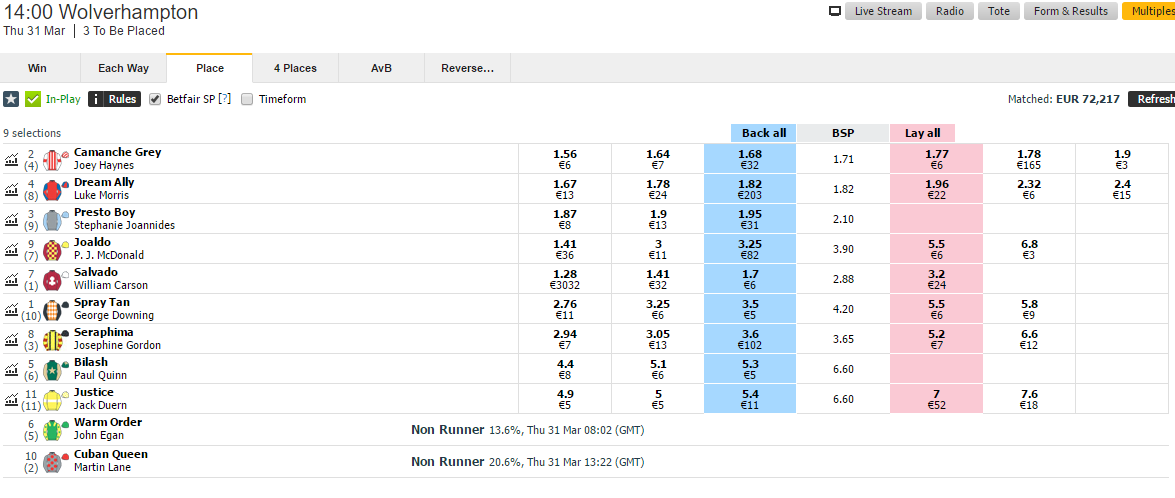Screen dimensions: 1175x498
Task: Open price graph icon for Justice
Action: (12, 399)
